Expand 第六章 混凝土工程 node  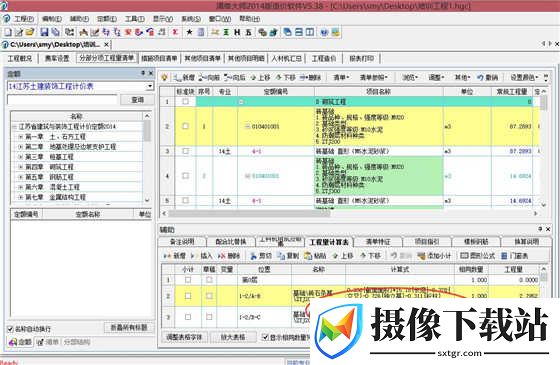pyautogui.click(x=20, y=187)
